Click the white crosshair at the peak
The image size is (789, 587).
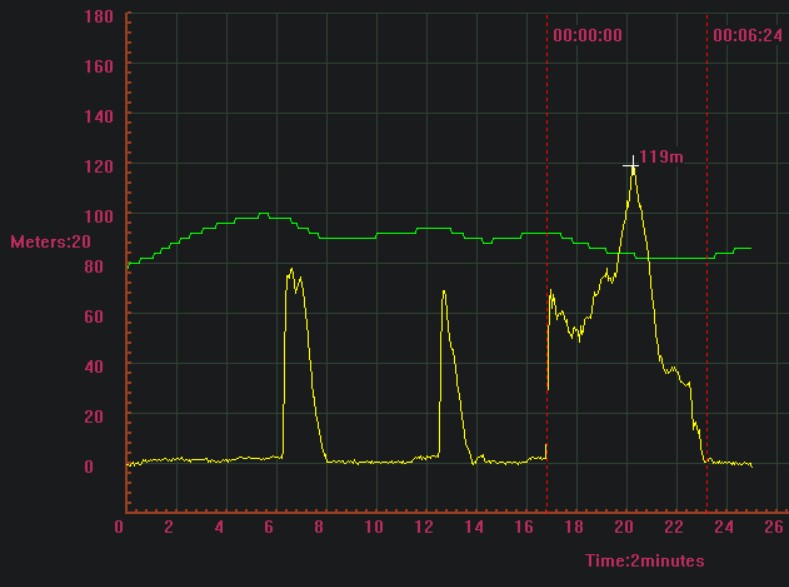(x=631, y=164)
